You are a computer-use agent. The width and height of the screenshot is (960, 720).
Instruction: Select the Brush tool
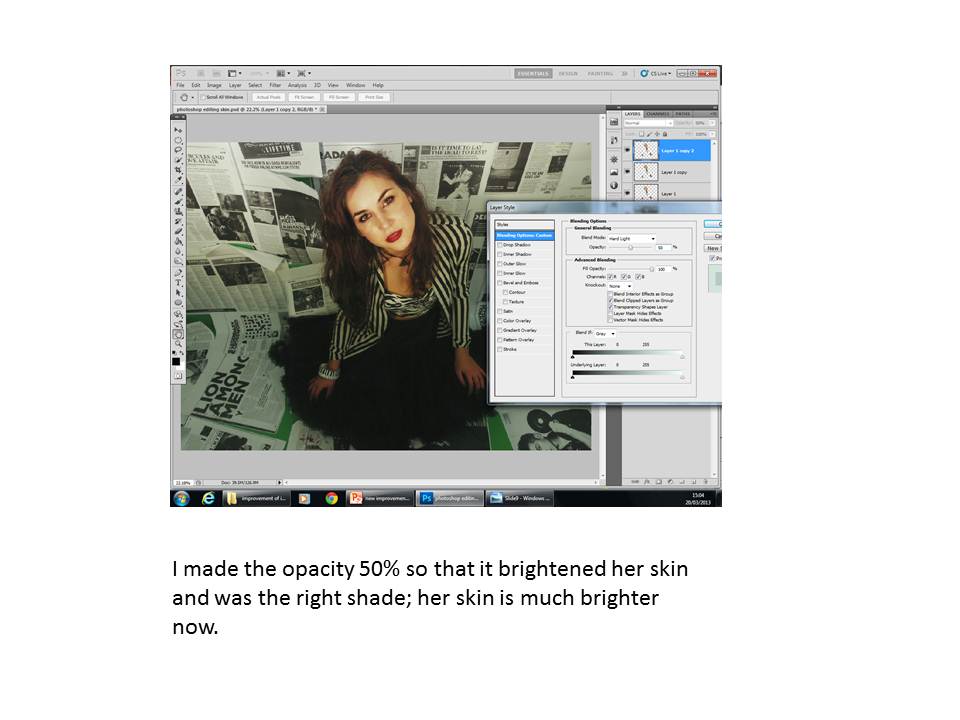click(178, 201)
